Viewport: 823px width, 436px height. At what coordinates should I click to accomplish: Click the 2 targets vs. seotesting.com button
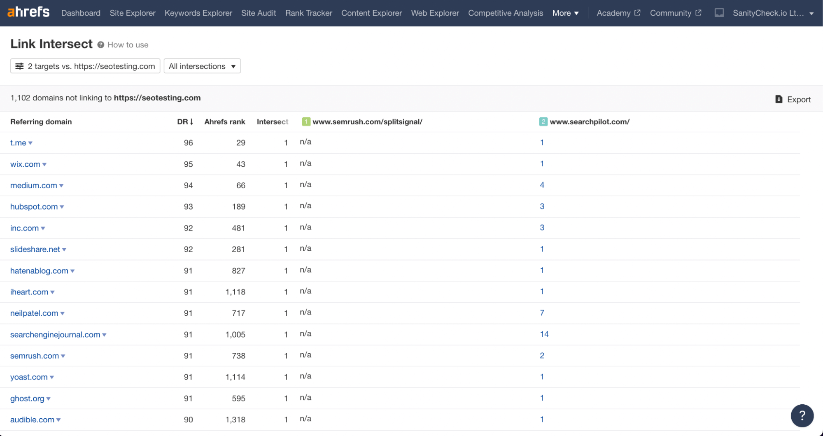(92, 66)
